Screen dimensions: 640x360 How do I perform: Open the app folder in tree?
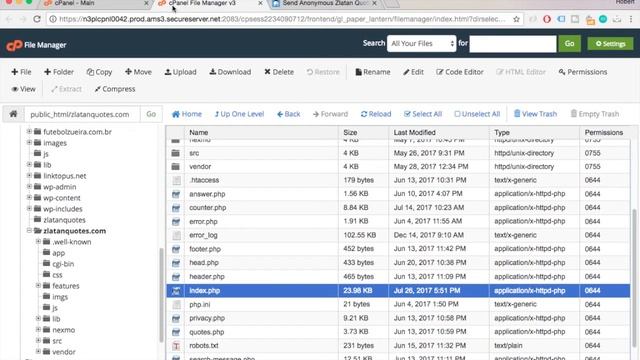[x=58, y=253]
